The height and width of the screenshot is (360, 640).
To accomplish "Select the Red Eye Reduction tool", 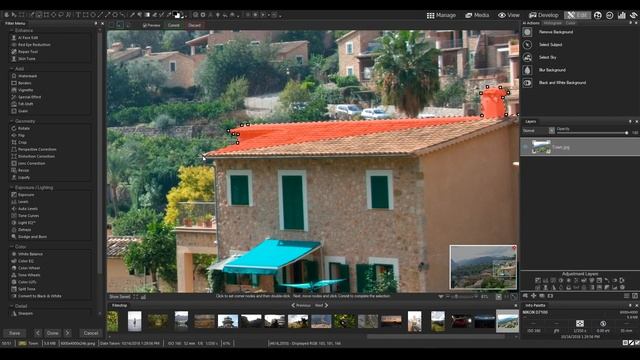I will 31,44.
